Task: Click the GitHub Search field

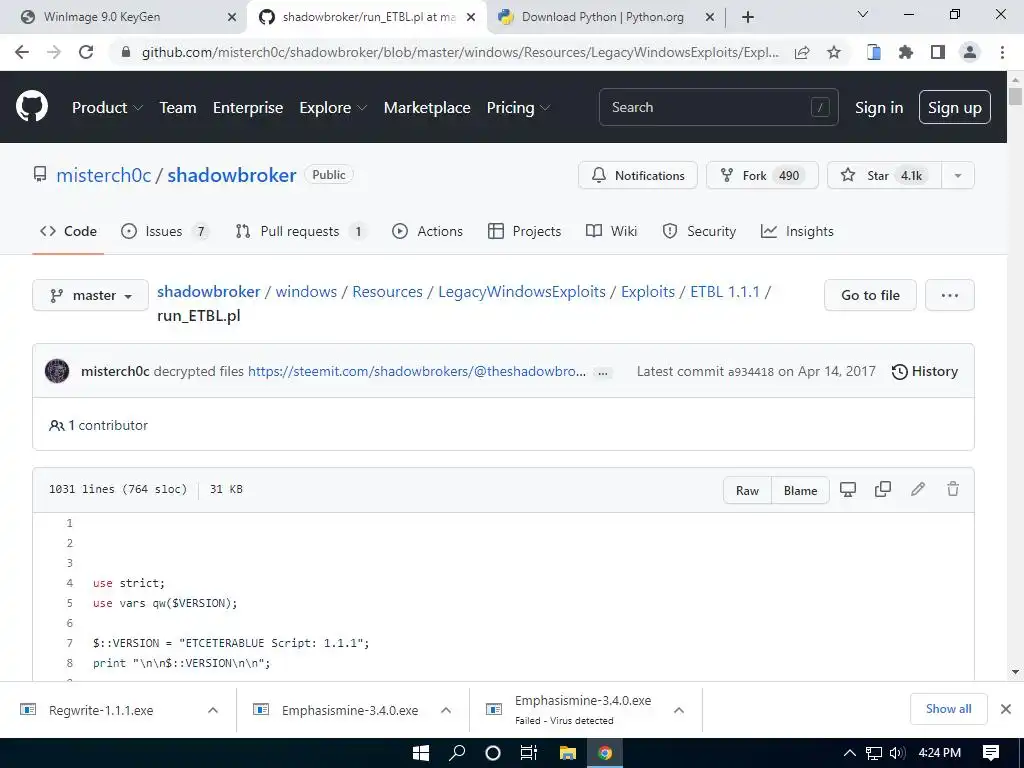Action: 718,107
